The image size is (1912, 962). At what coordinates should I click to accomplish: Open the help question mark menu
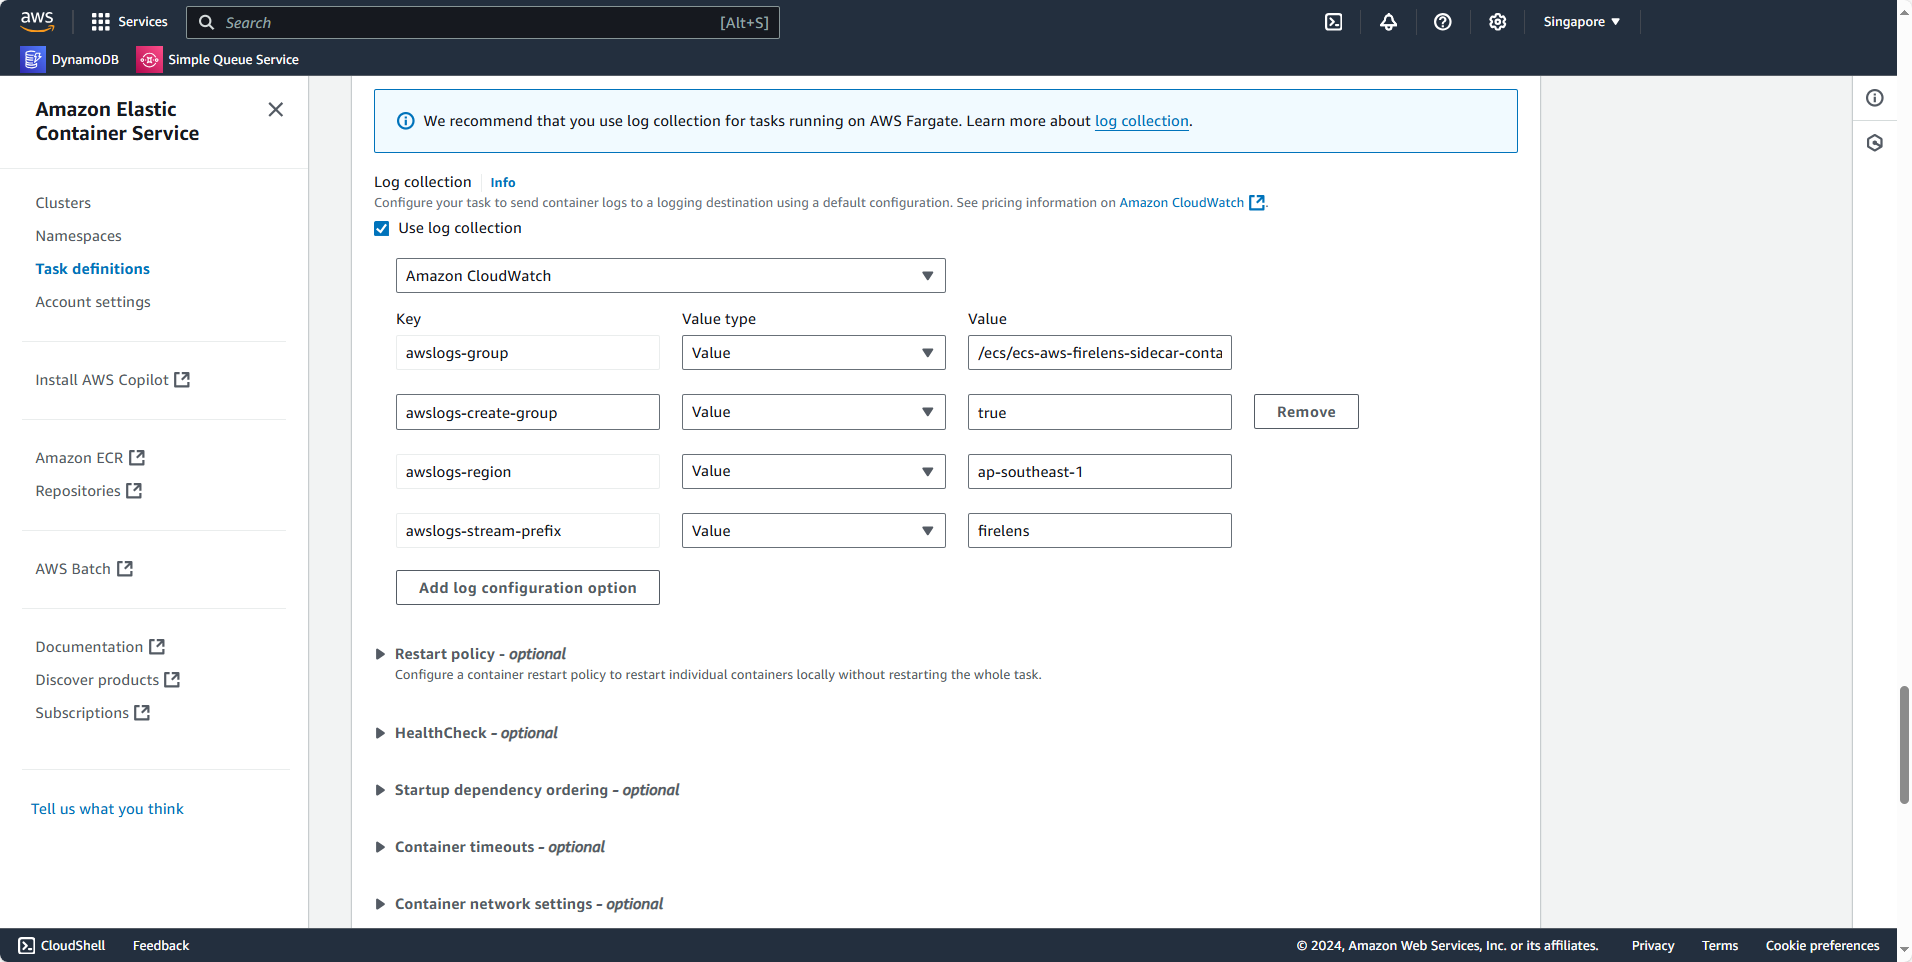(x=1442, y=22)
